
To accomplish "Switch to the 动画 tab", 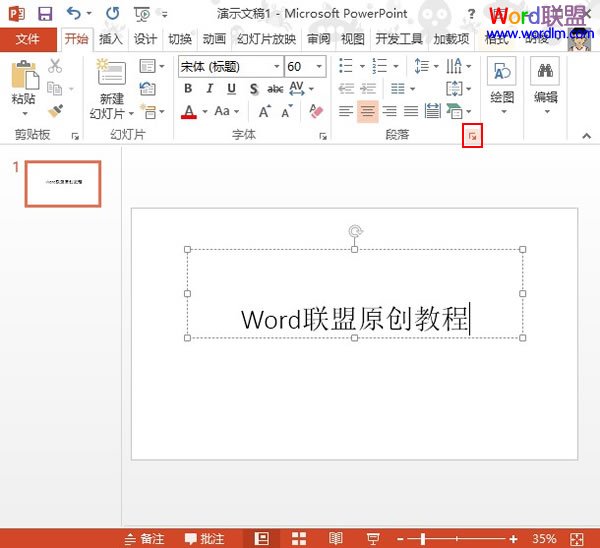I will pyautogui.click(x=214, y=39).
